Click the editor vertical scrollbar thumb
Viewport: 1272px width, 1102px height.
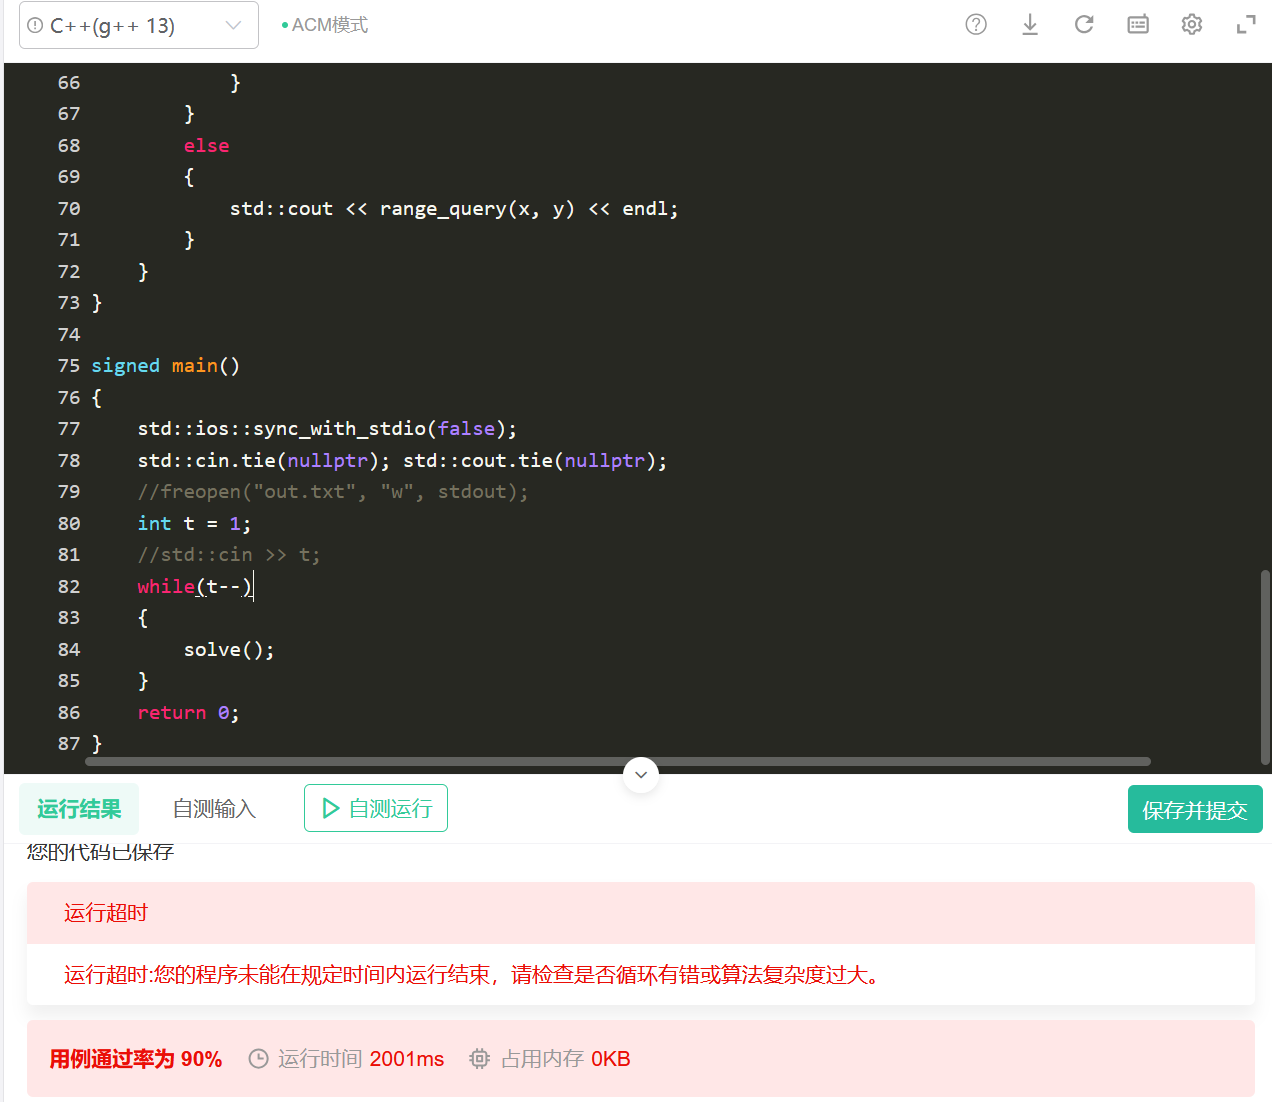click(1265, 666)
